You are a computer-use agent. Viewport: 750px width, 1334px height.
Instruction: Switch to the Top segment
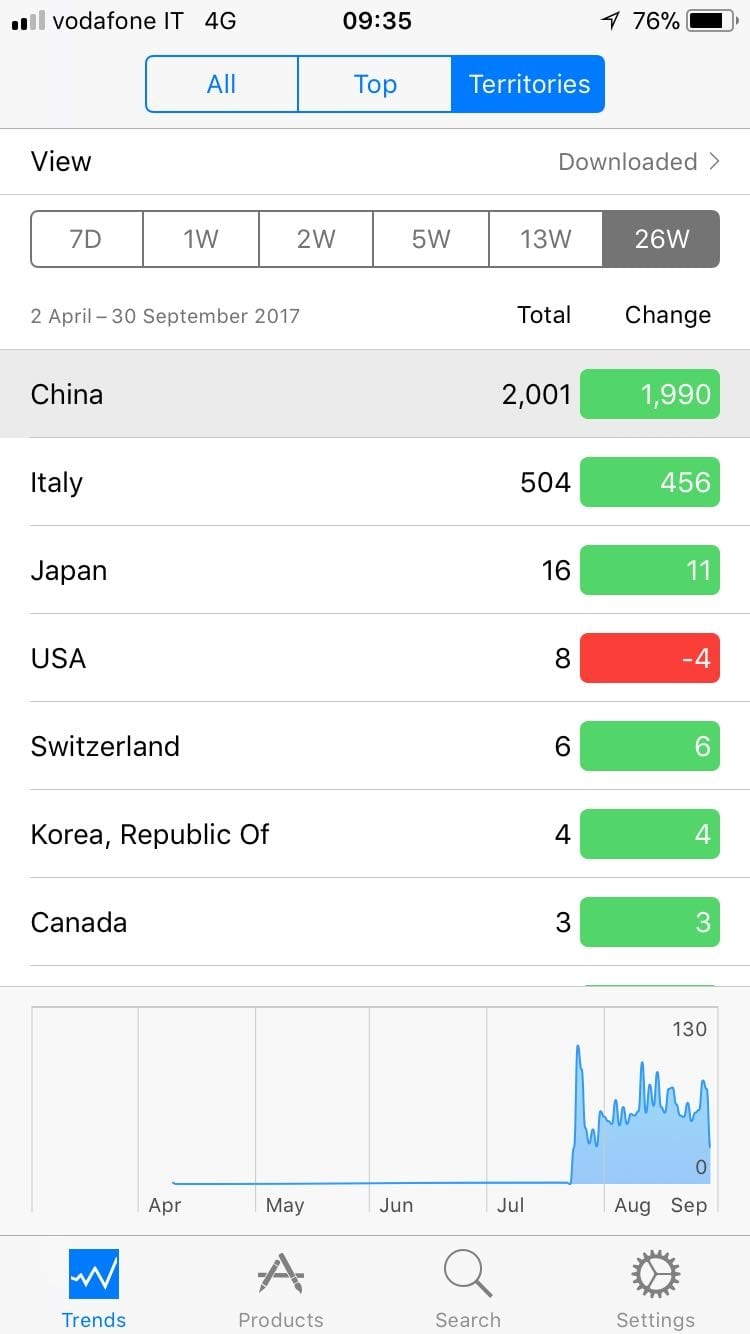pos(375,84)
